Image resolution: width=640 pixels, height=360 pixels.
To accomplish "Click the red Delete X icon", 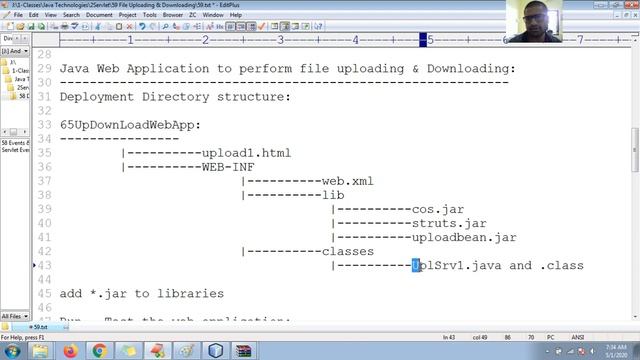I will pos(129,27).
